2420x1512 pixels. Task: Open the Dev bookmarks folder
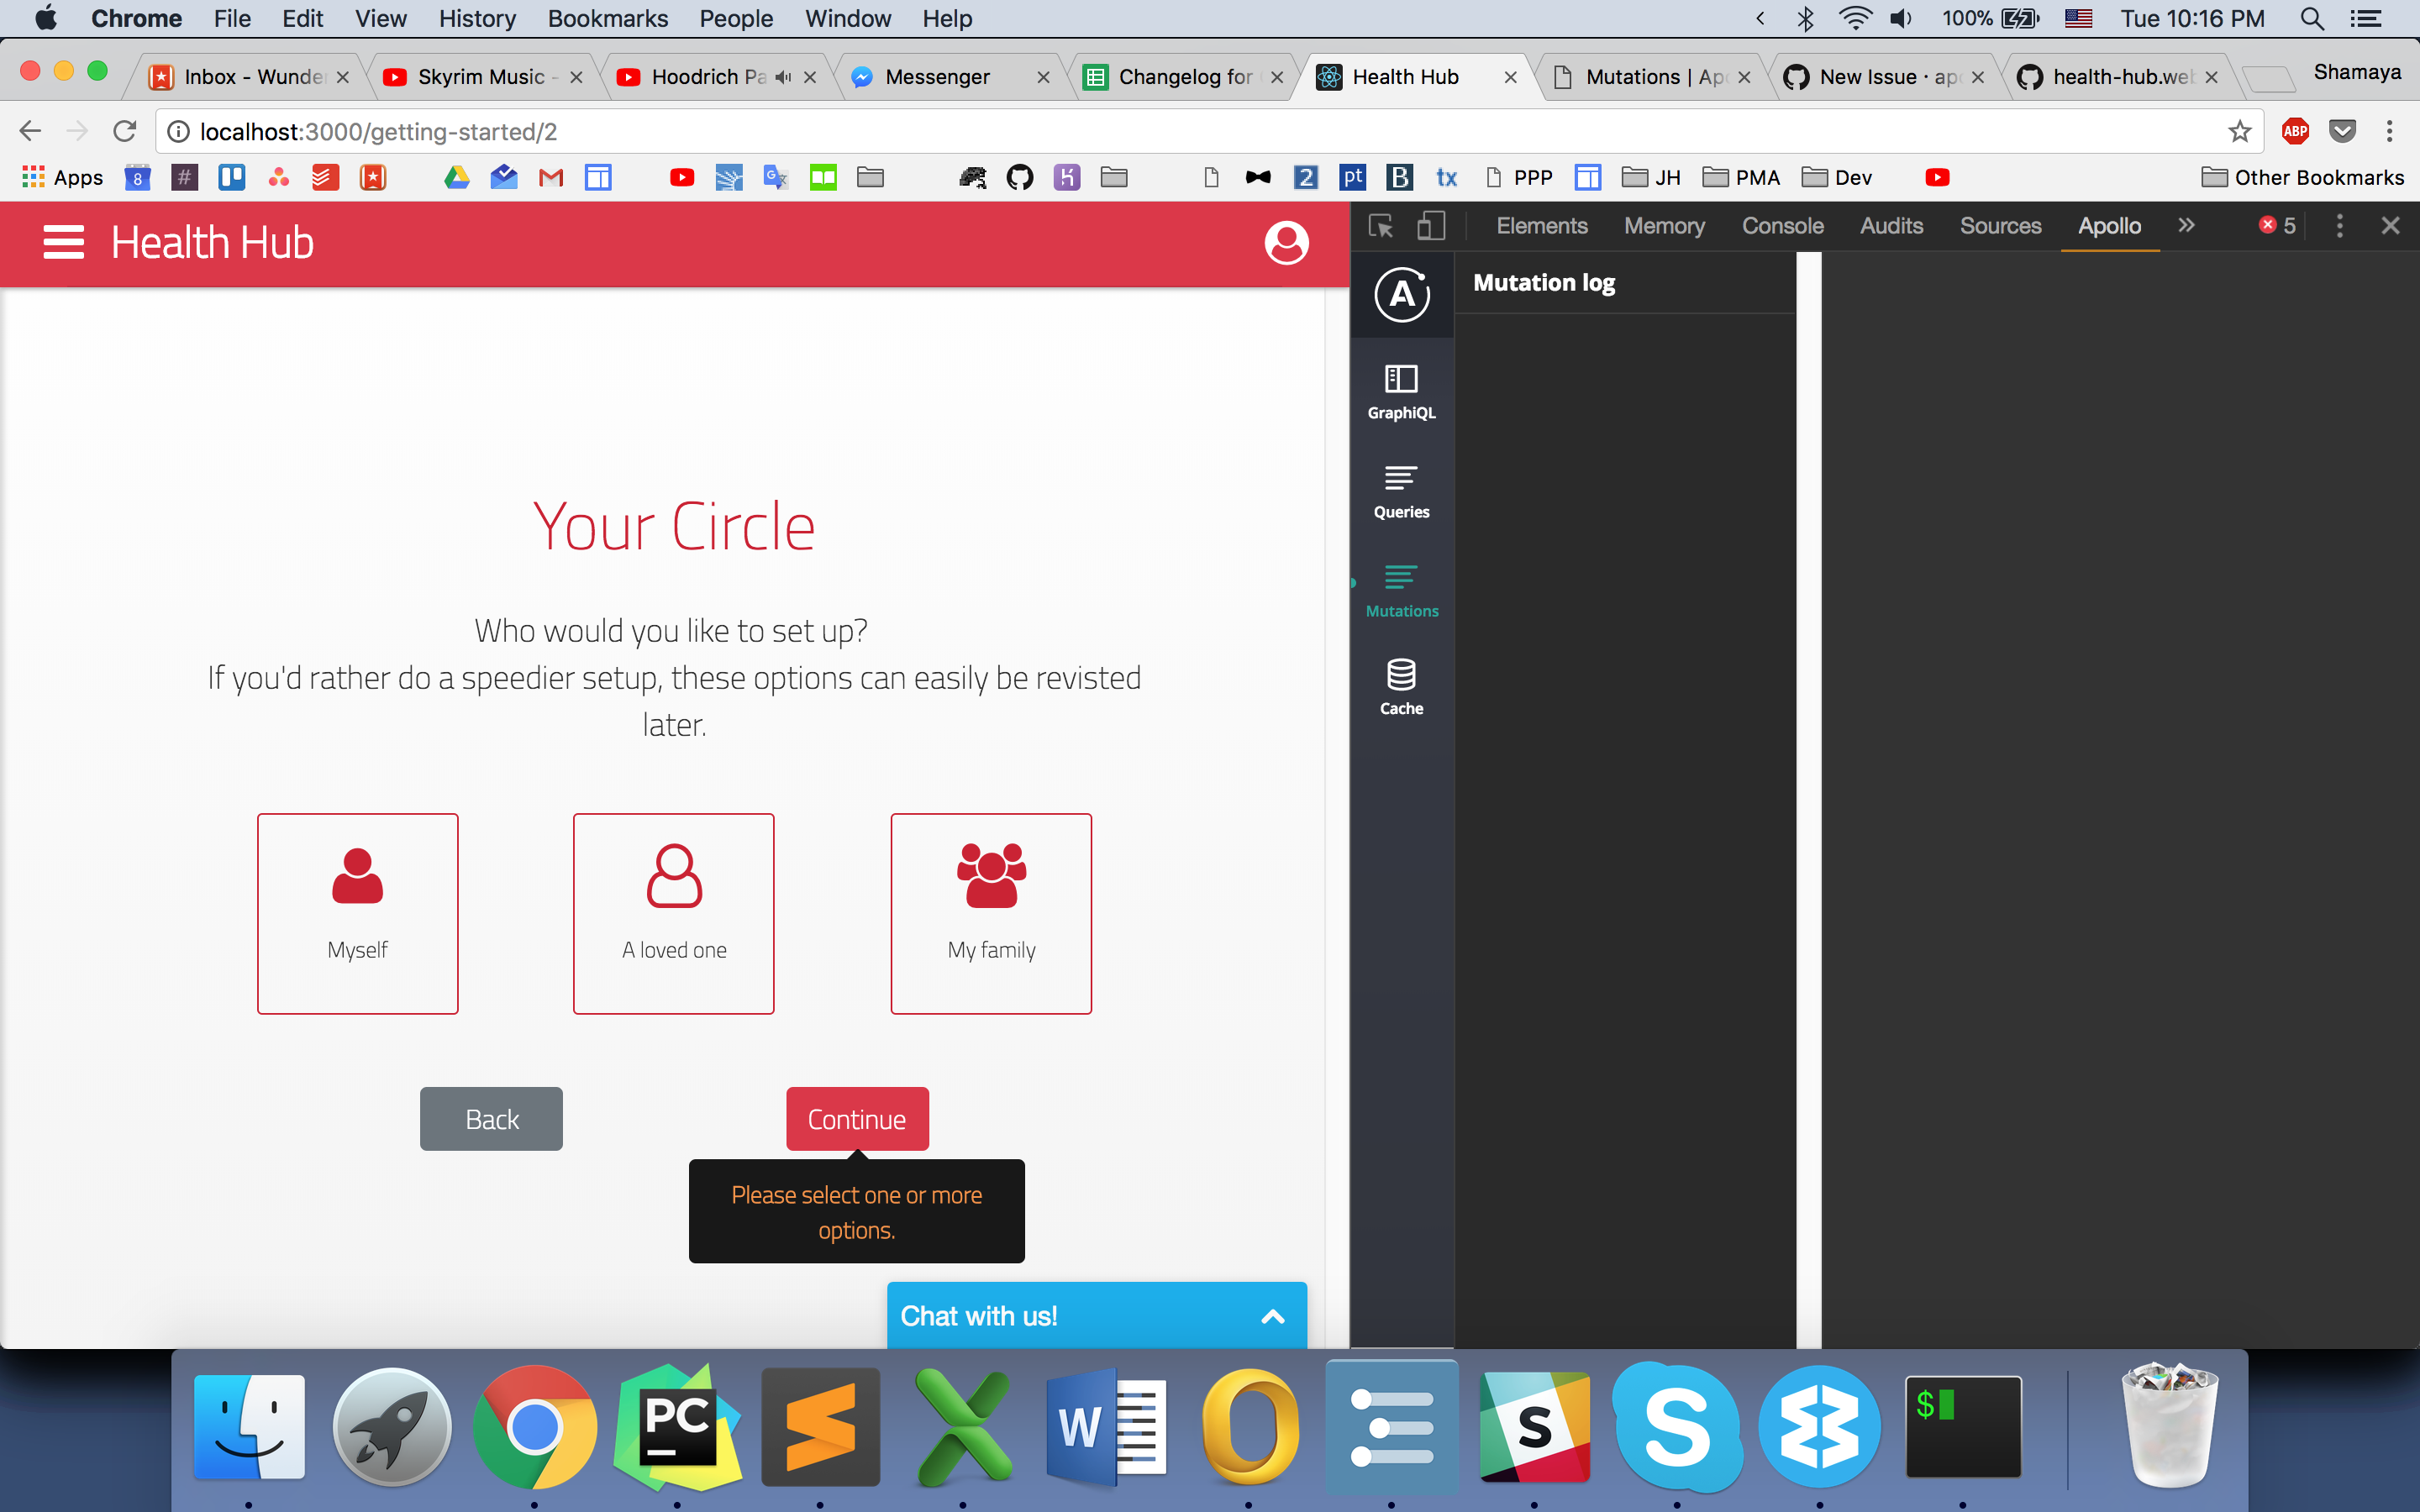click(1836, 177)
